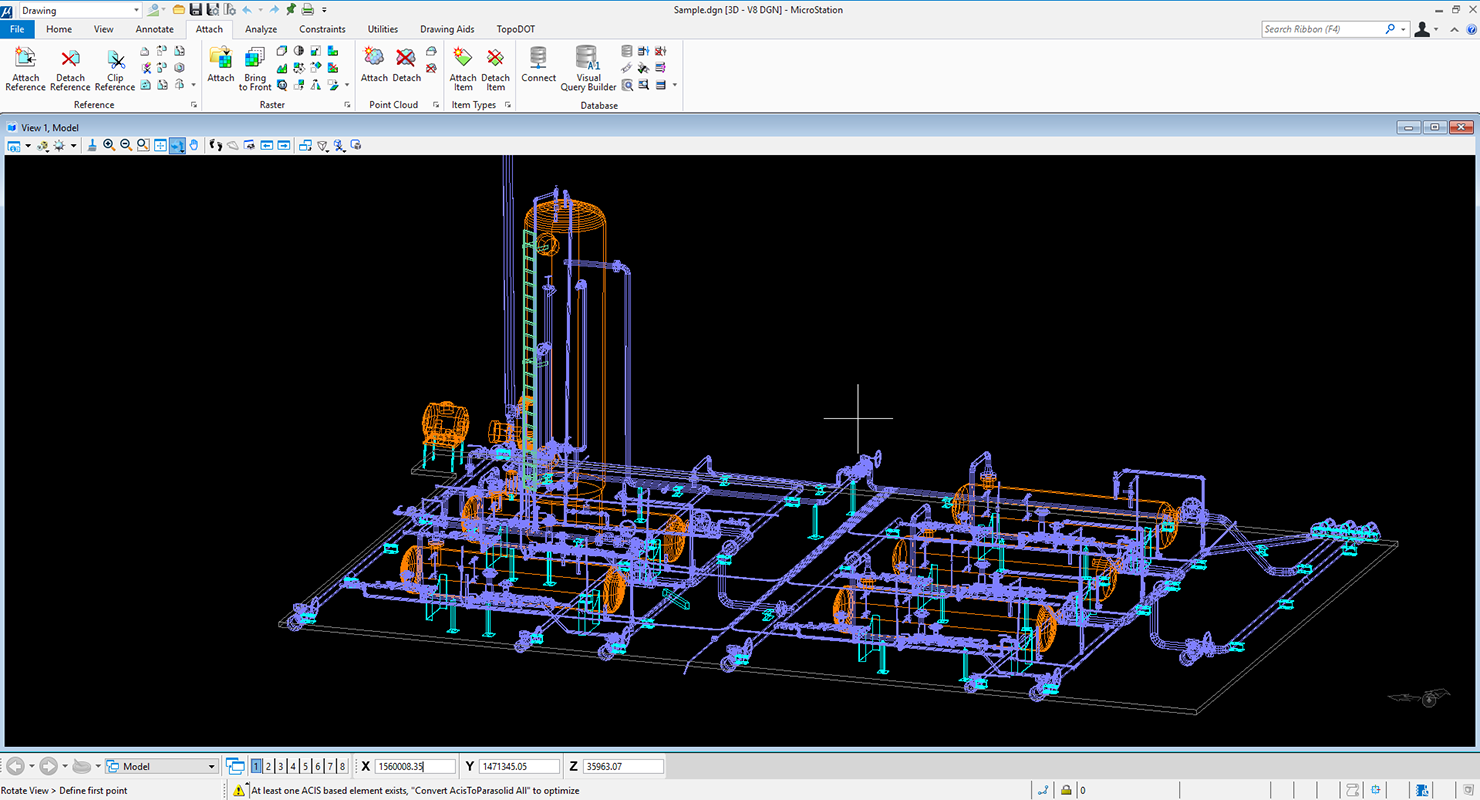Open the Visual Query Builder
Image resolution: width=1480 pixels, height=800 pixels.
pyautogui.click(x=587, y=68)
